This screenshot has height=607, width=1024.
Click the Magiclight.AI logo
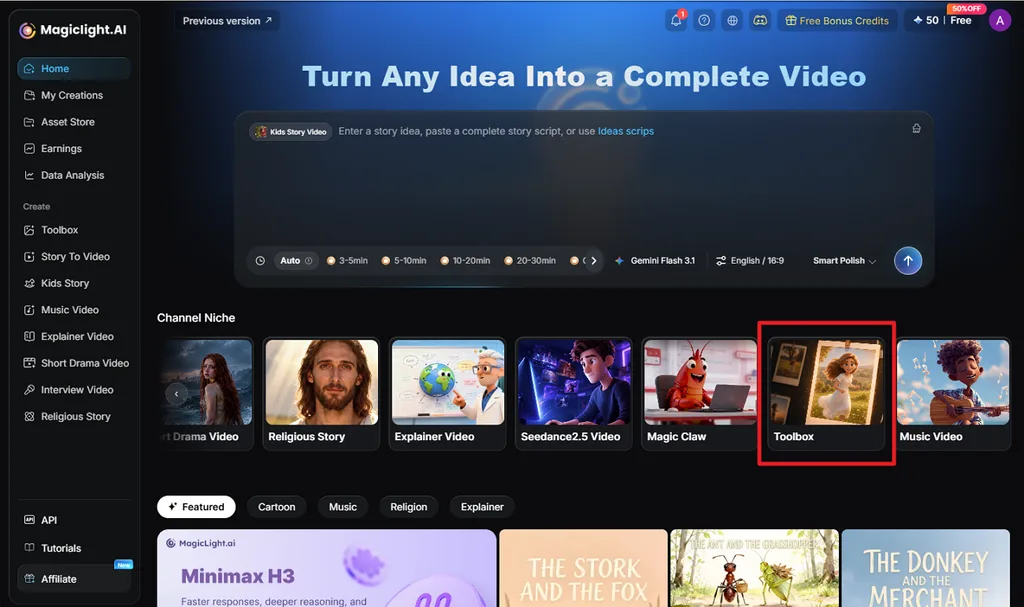click(x=72, y=30)
